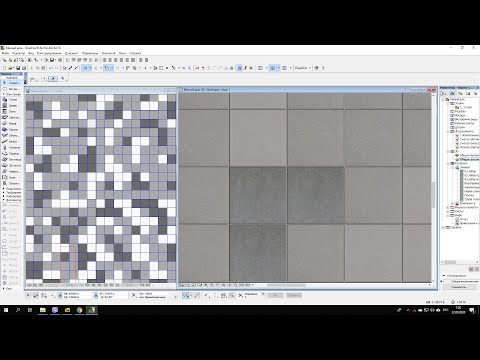This screenshot has height=360, width=480.
Task: Click the syringe Inject Parameters icon
Action: (x=76, y=68)
